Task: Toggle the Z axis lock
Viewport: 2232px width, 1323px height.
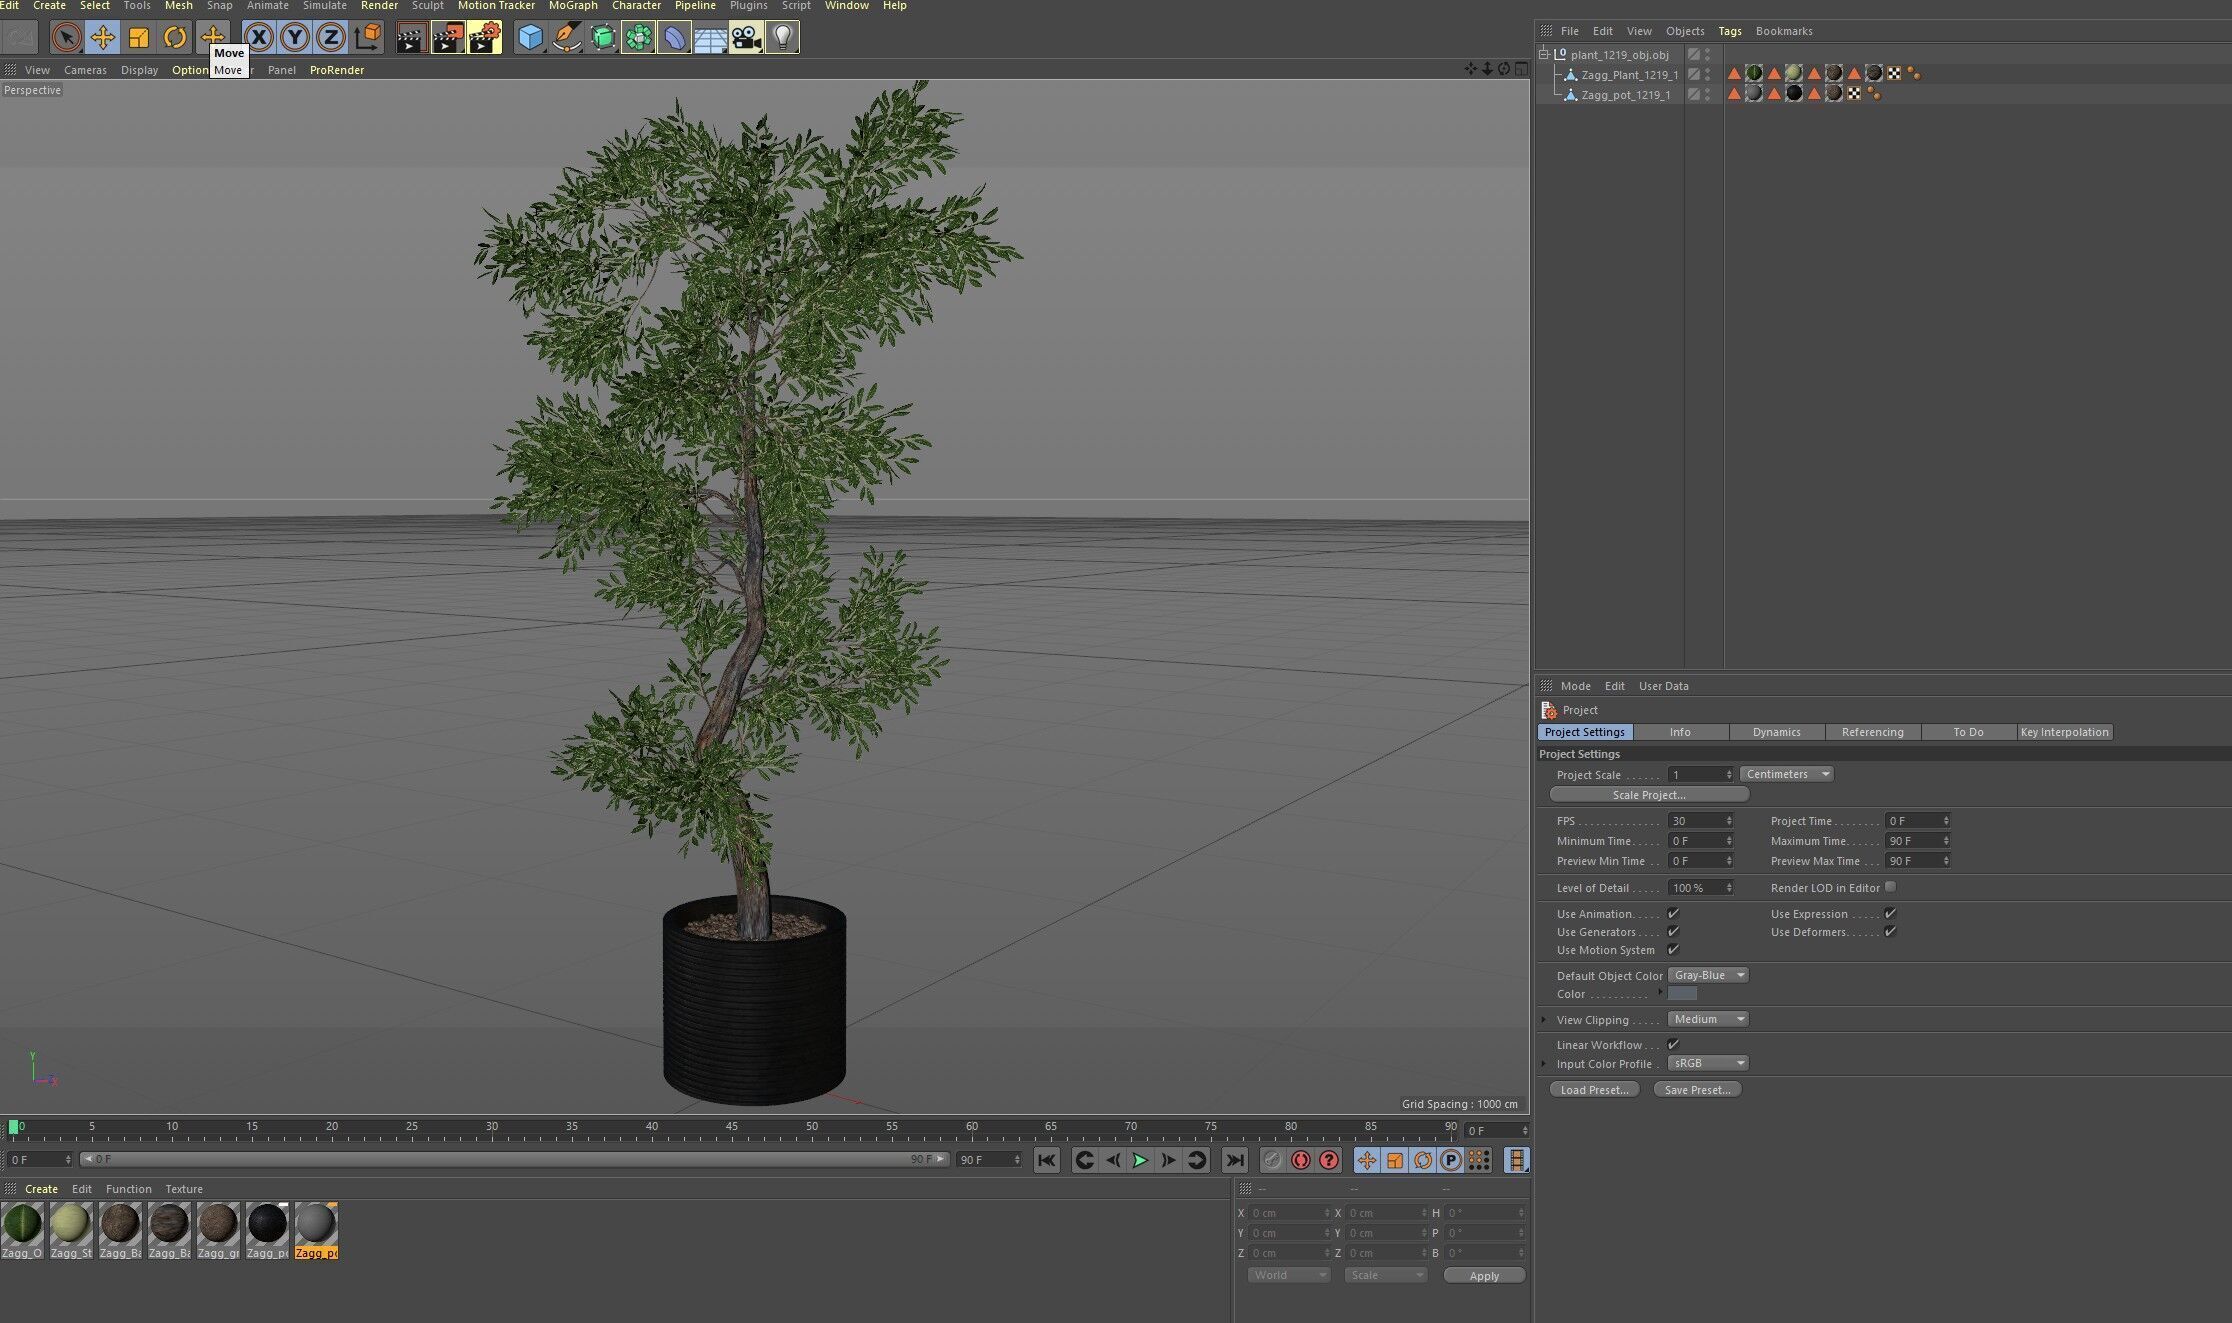Action: [x=330, y=38]
